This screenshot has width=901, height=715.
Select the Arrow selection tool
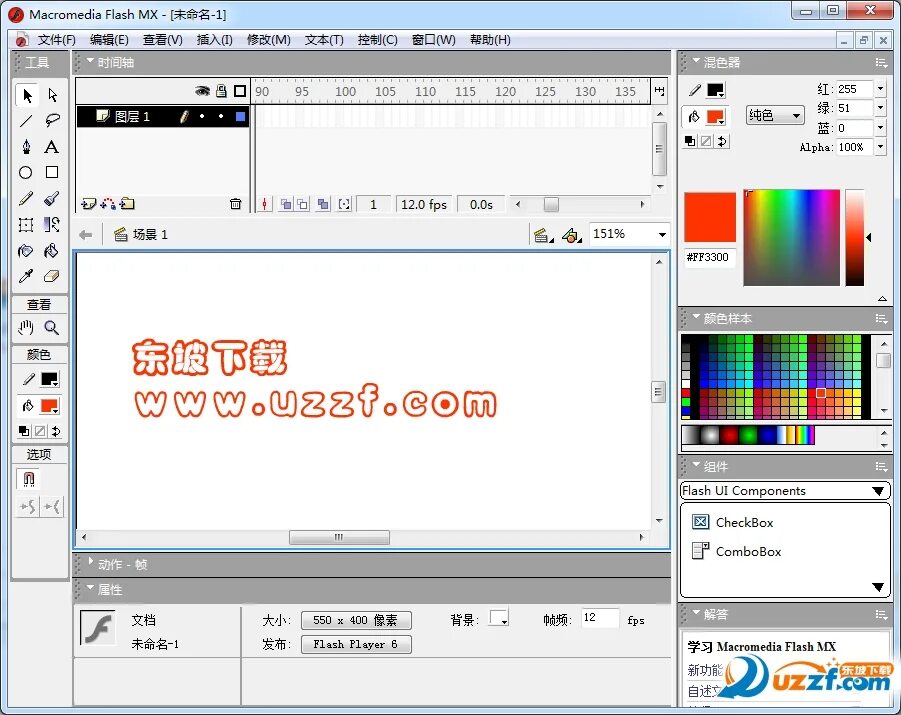[x=26, y=95]
